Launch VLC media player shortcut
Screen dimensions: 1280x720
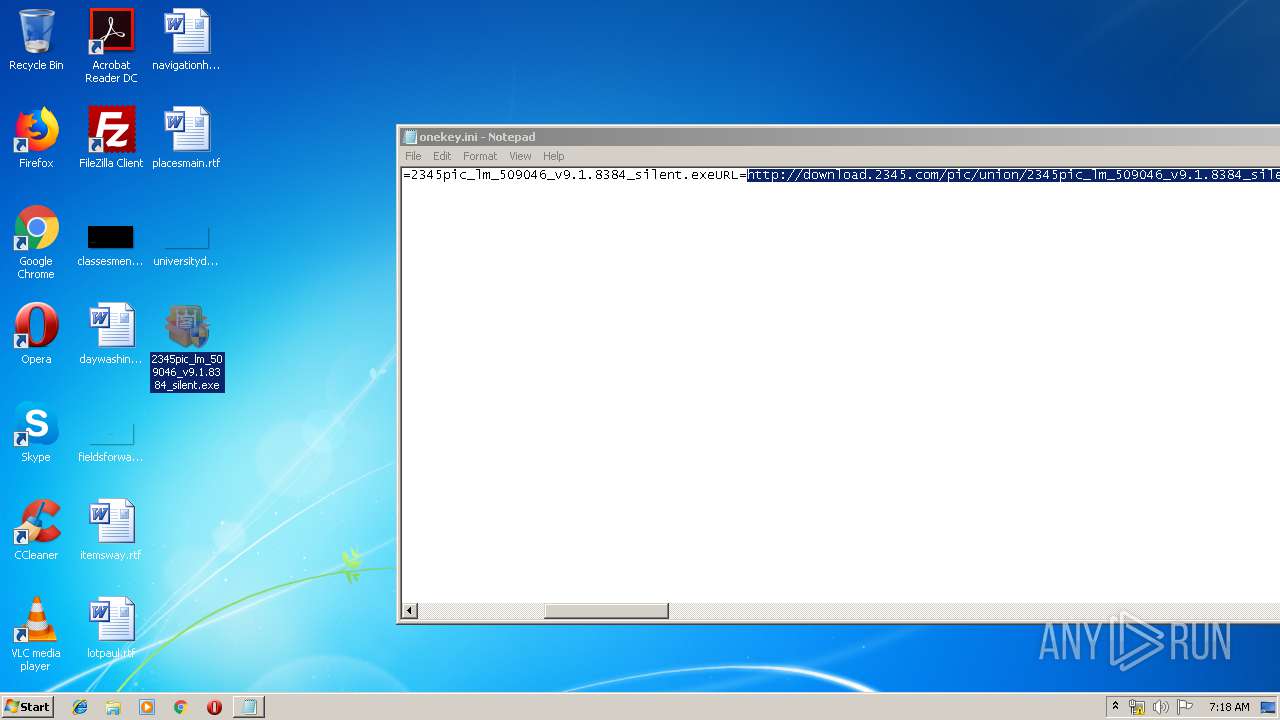pos(36,634)
